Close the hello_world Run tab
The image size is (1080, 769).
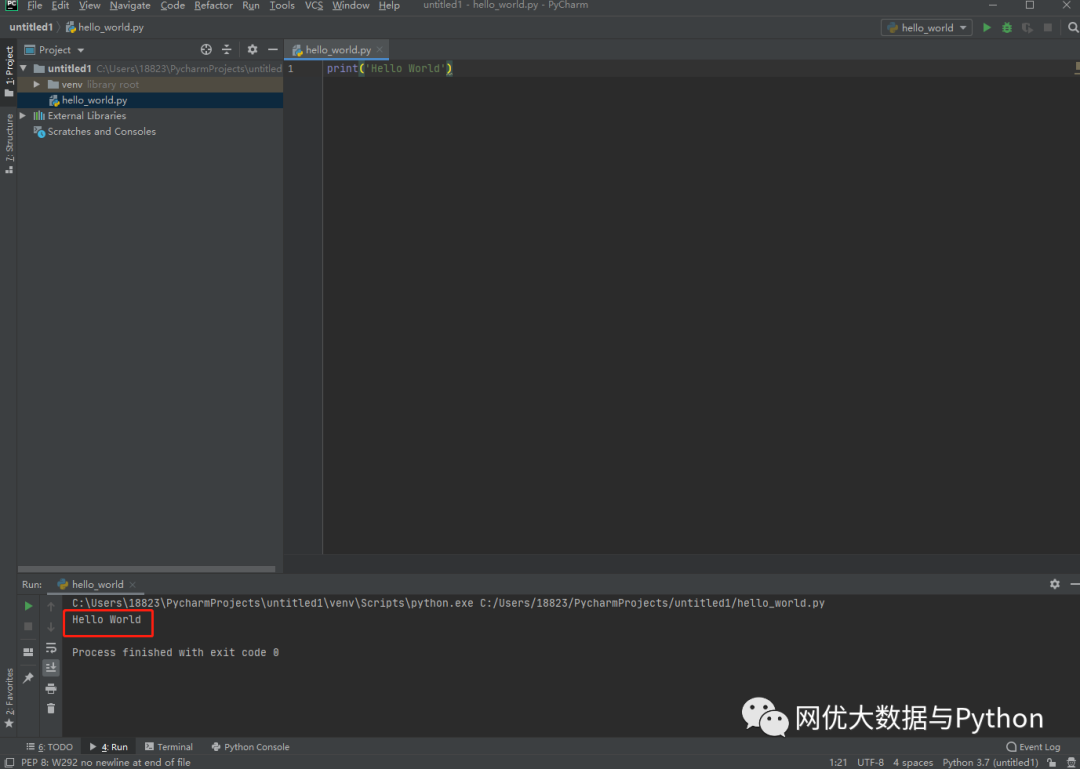coord(133,584)
